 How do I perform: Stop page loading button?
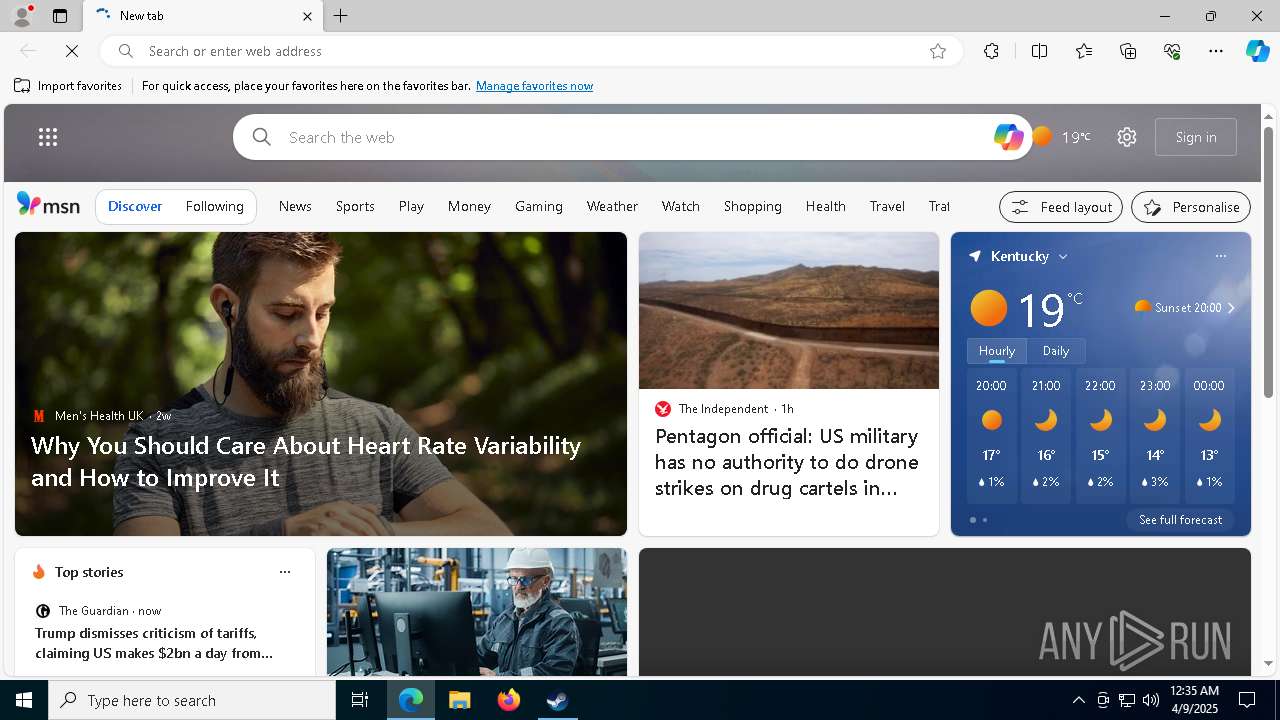pos(72,51)
